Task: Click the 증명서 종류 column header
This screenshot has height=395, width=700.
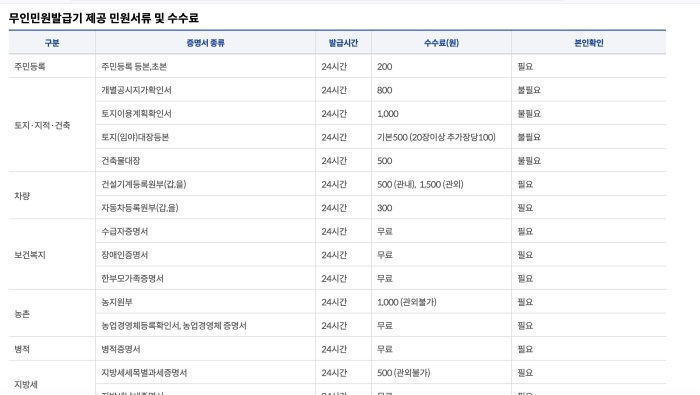Action: [205, 43]
